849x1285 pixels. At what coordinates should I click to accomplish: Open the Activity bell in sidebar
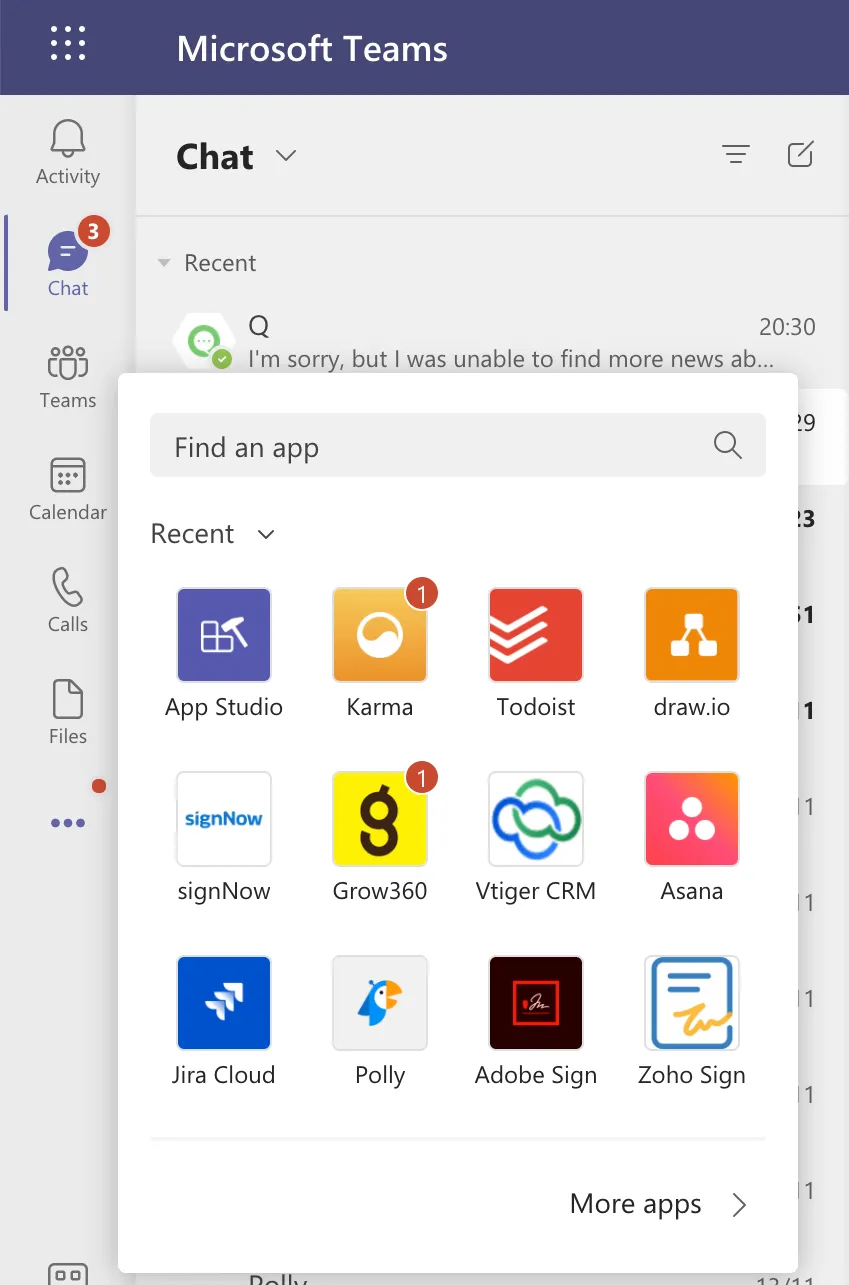(68, 152)
